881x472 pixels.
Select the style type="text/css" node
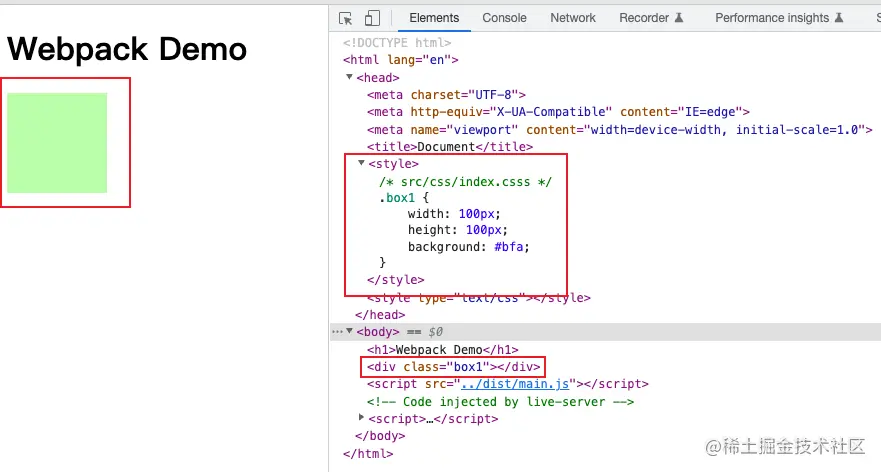479,298
